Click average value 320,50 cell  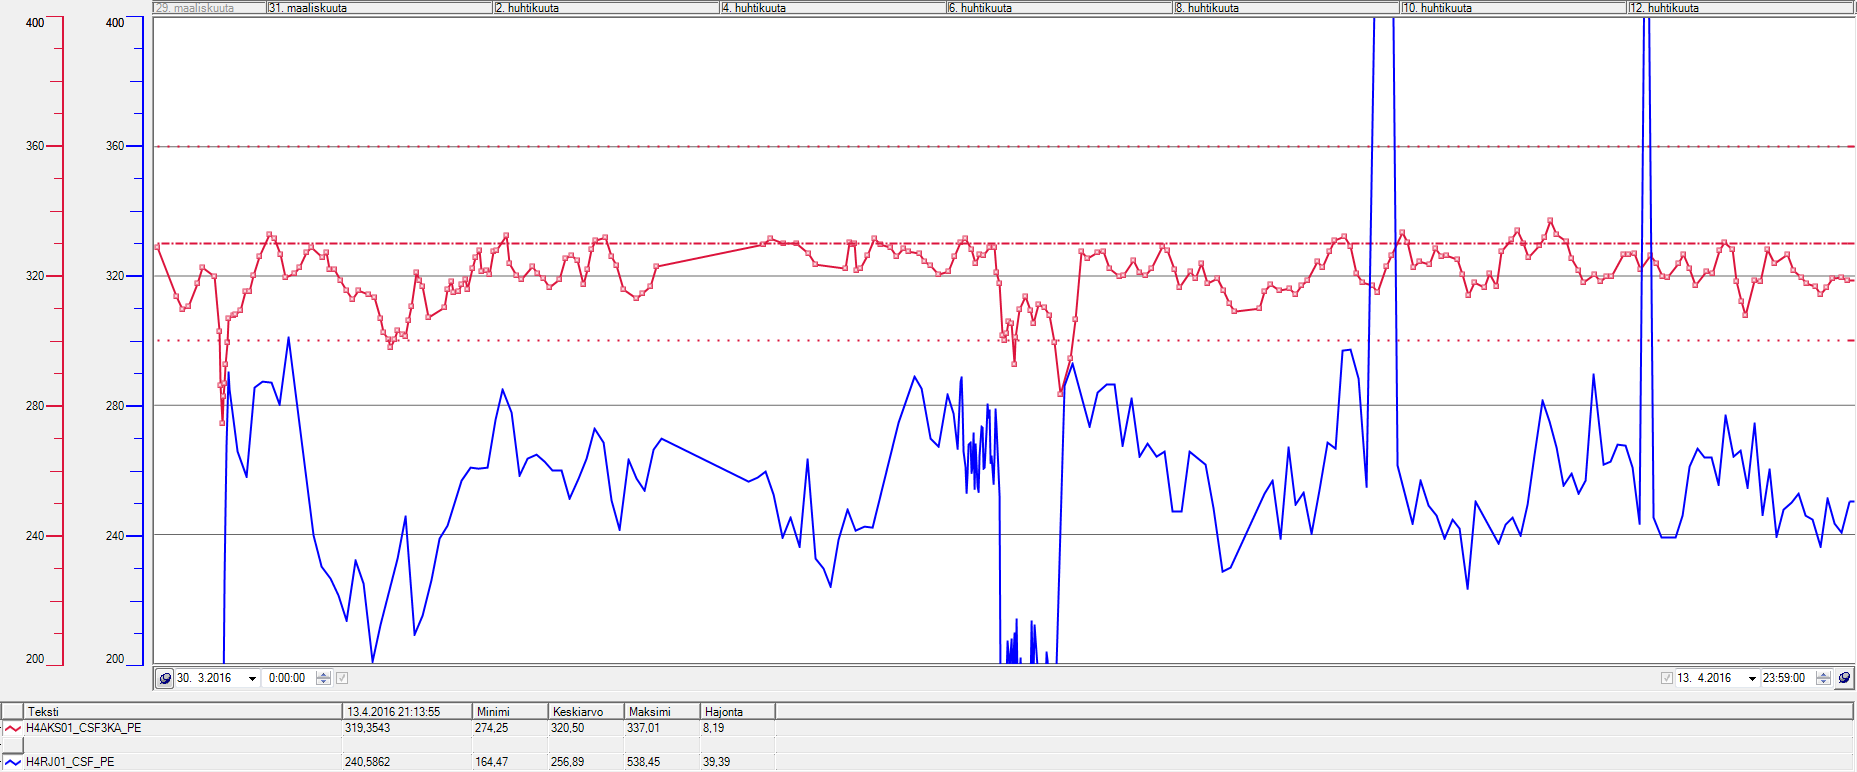pyautogui.click(x=586, y=728)
